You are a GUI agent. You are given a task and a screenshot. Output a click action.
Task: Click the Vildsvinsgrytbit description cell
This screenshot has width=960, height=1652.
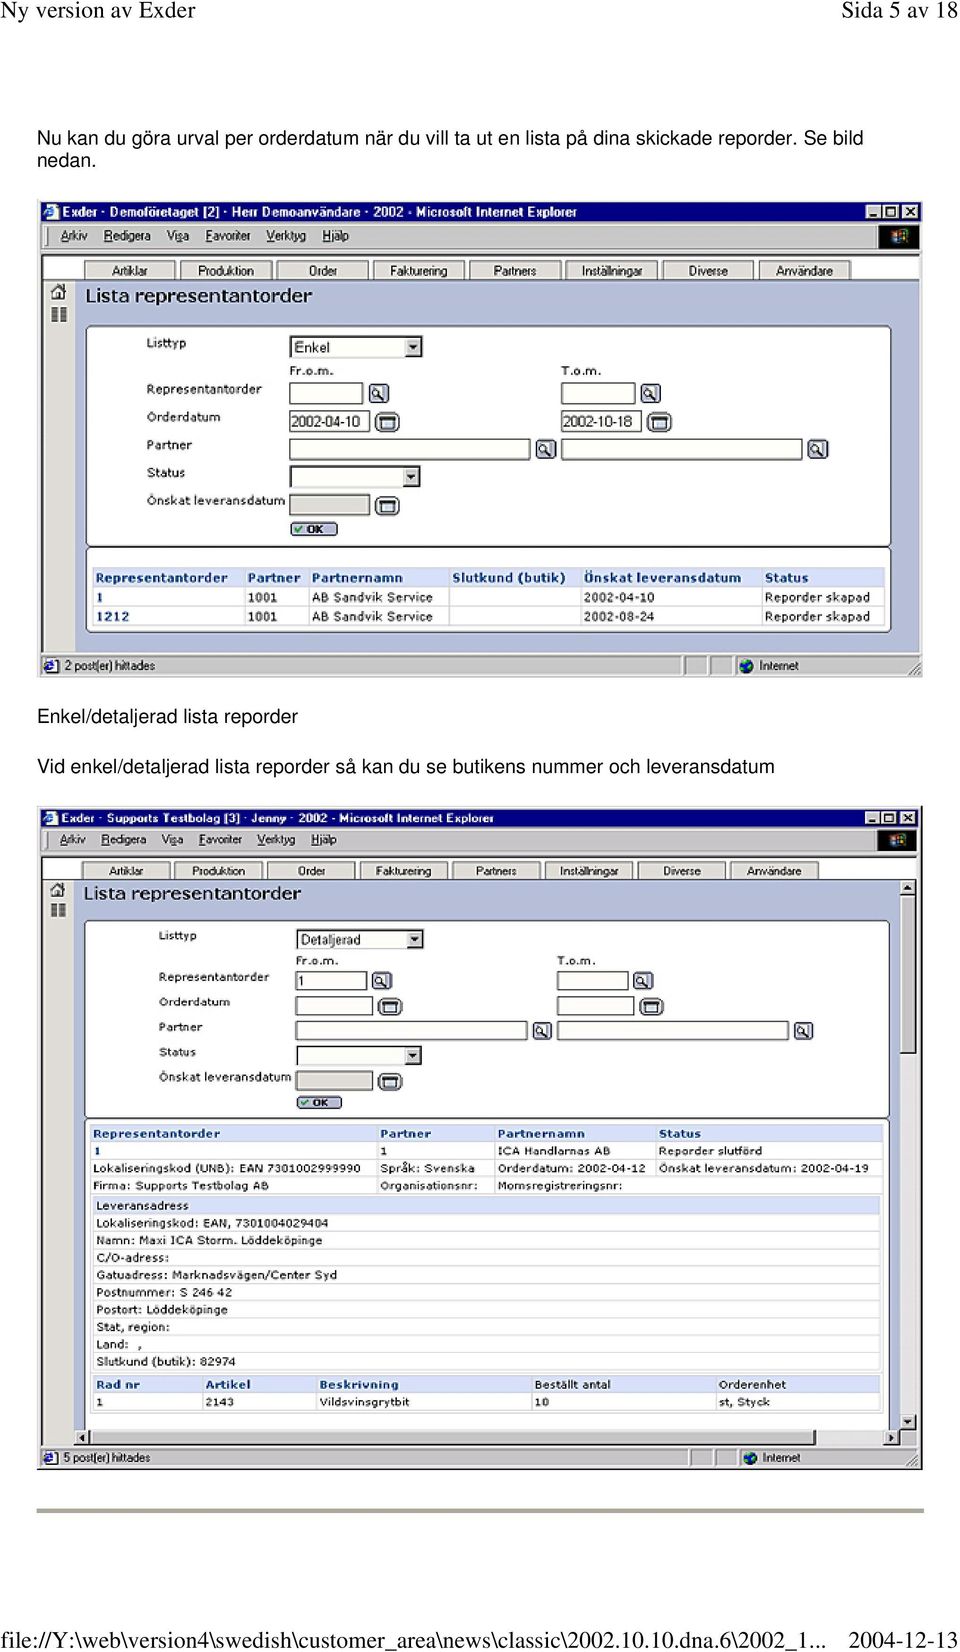pyautogui.click(x=365, y=1402)
